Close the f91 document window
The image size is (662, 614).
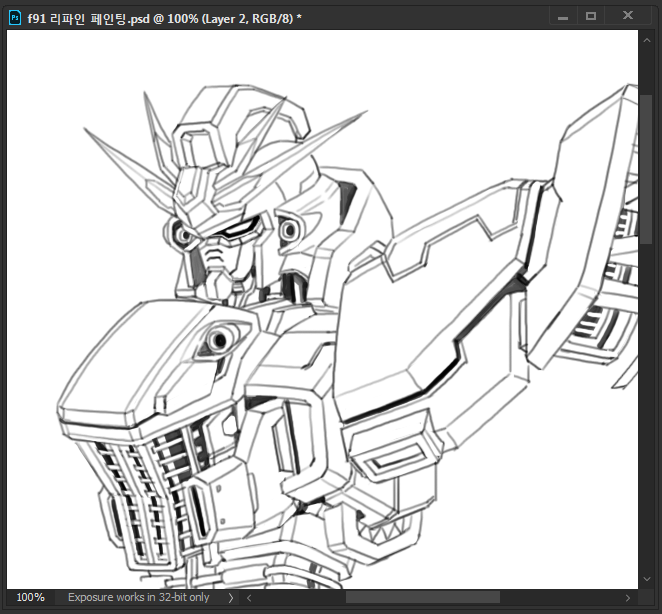628,16
